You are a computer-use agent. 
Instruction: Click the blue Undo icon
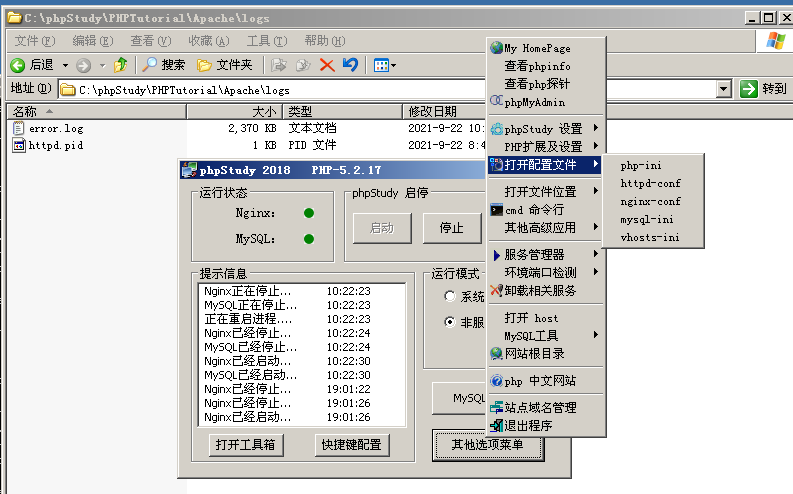pyautogui.click(x=350, y=65)
